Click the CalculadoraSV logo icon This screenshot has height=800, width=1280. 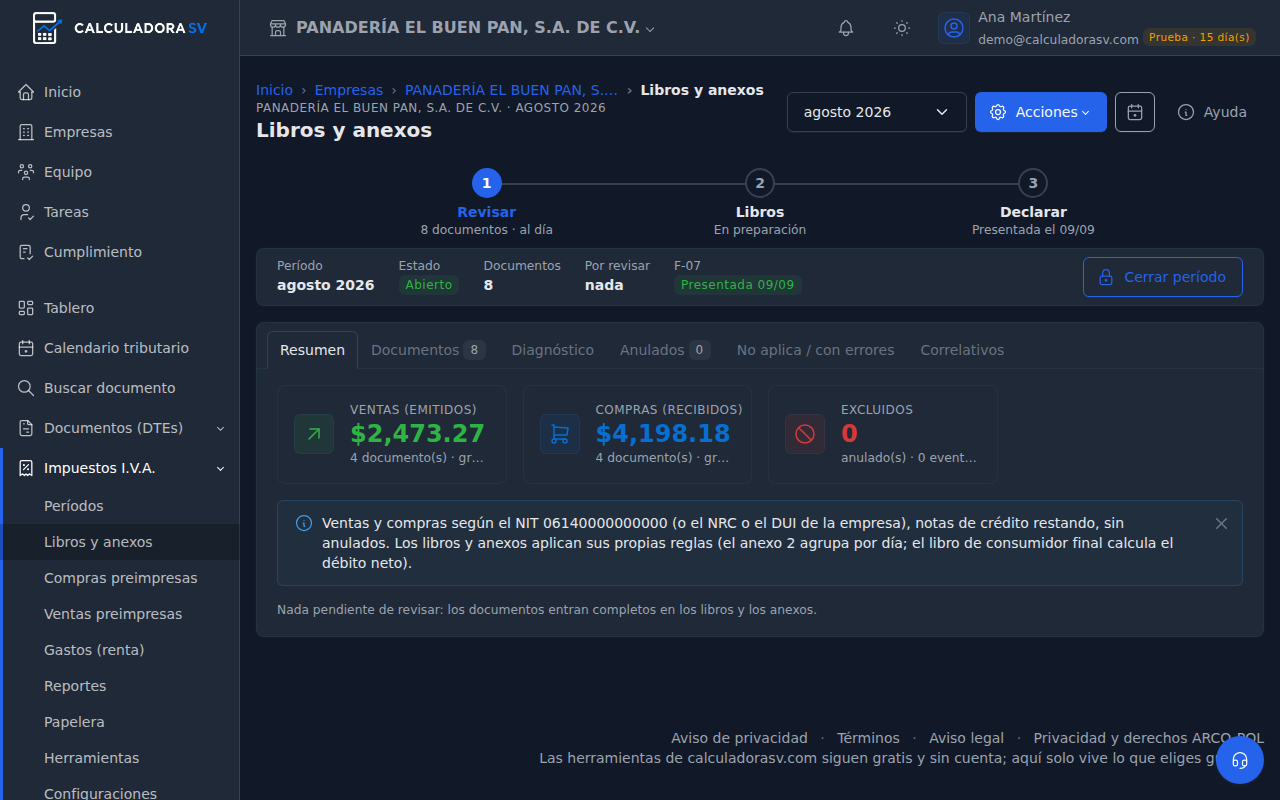click(45, 28)
